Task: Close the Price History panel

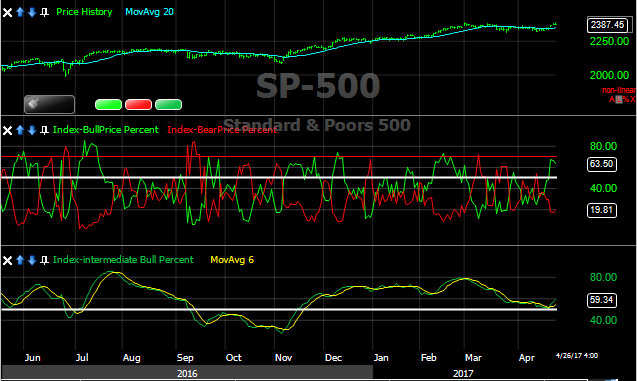Action: [x=7, y=13]
